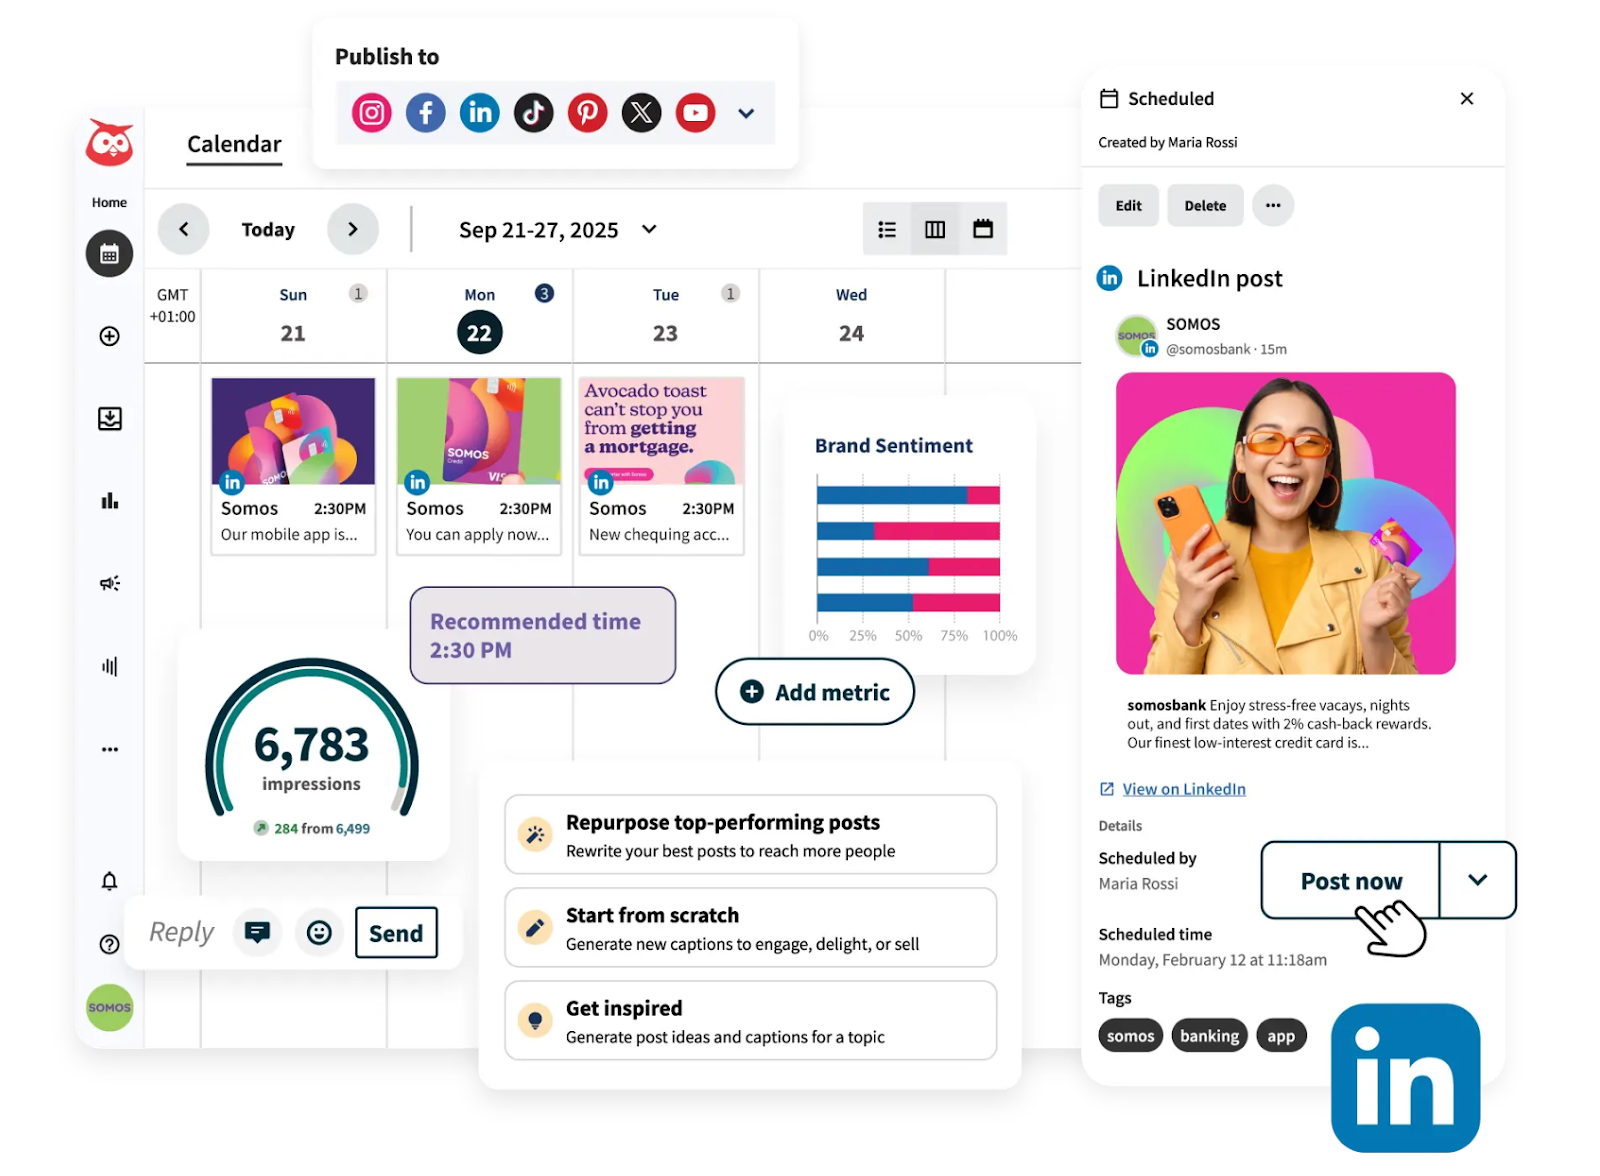The height and width of the screenshot is (1176, 1600).
Task: Select Instagram under Publish to
Action: (370, 112)
